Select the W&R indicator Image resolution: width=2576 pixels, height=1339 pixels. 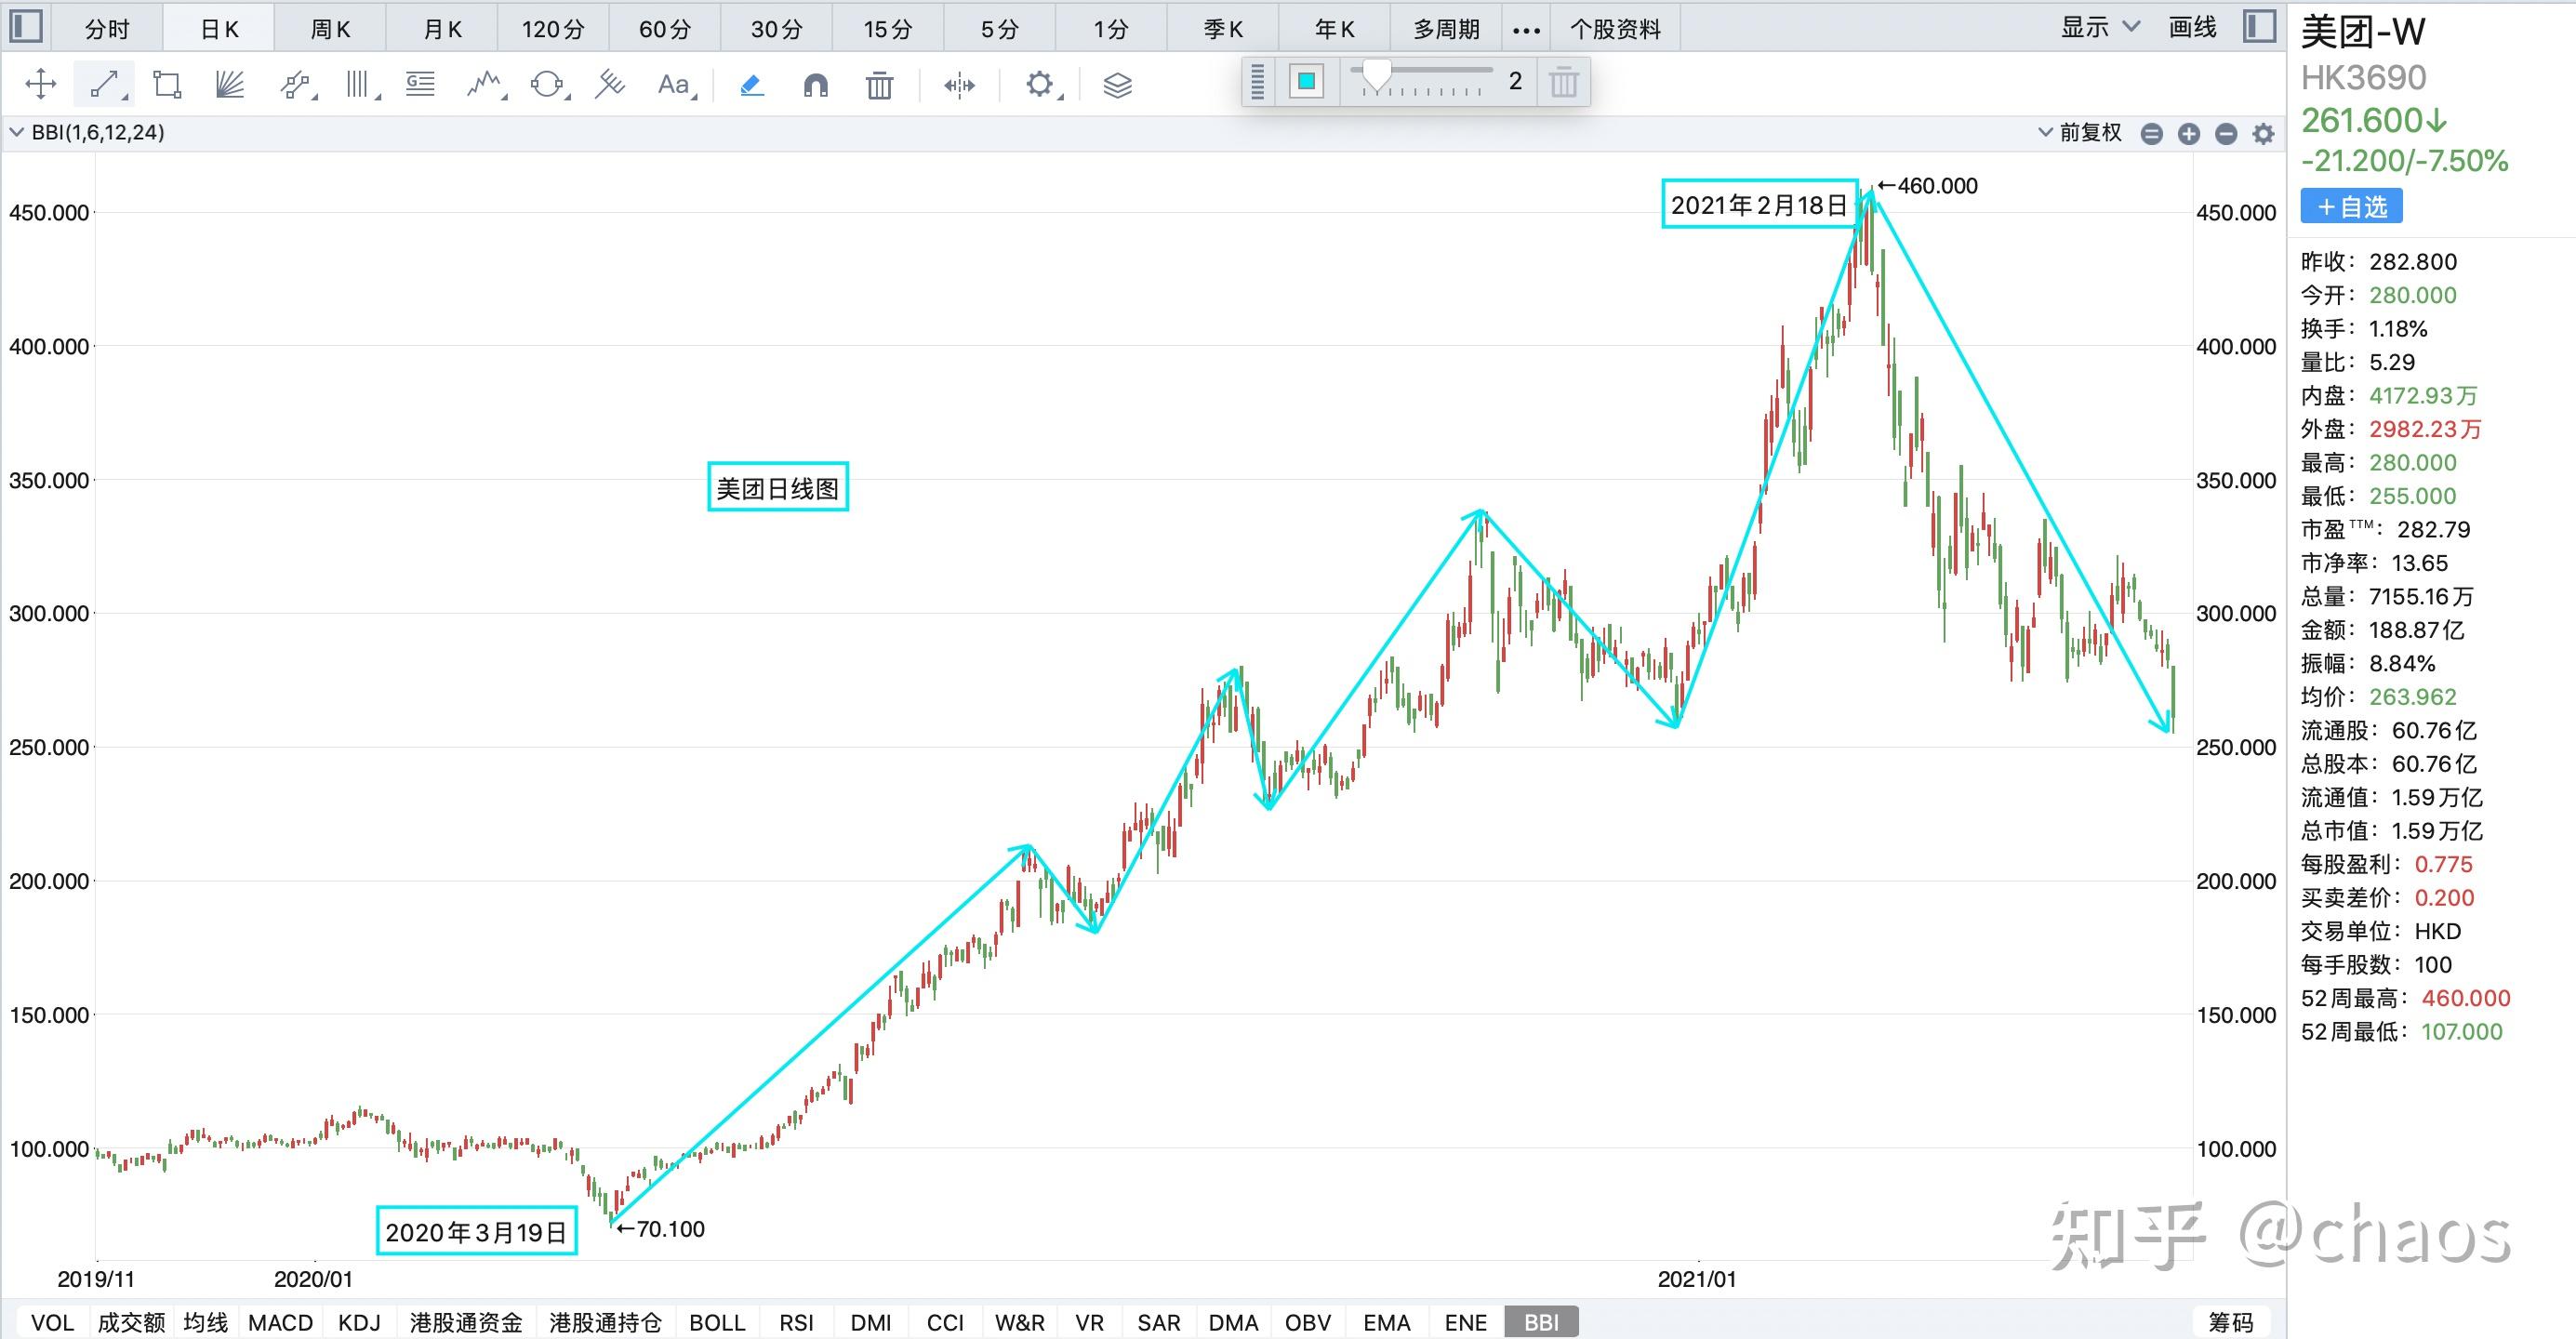pos(1019,1322)
